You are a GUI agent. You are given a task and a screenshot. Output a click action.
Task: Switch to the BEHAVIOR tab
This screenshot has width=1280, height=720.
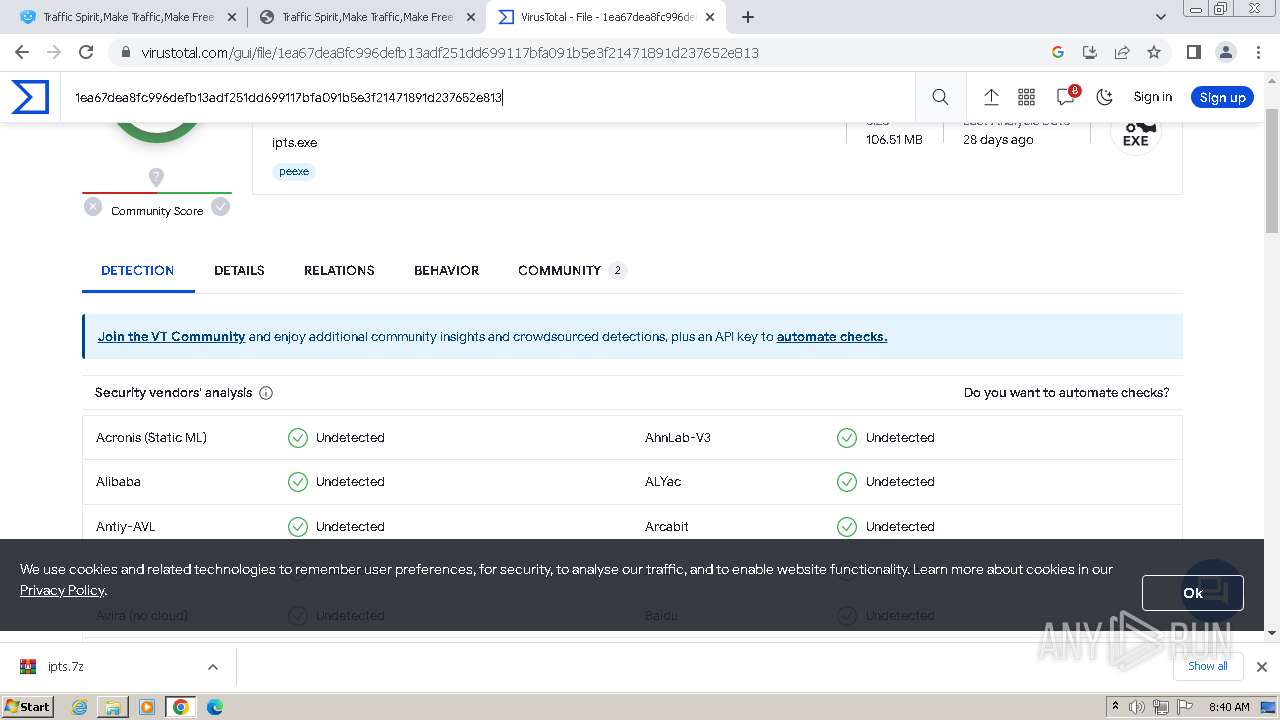[446, 270]
